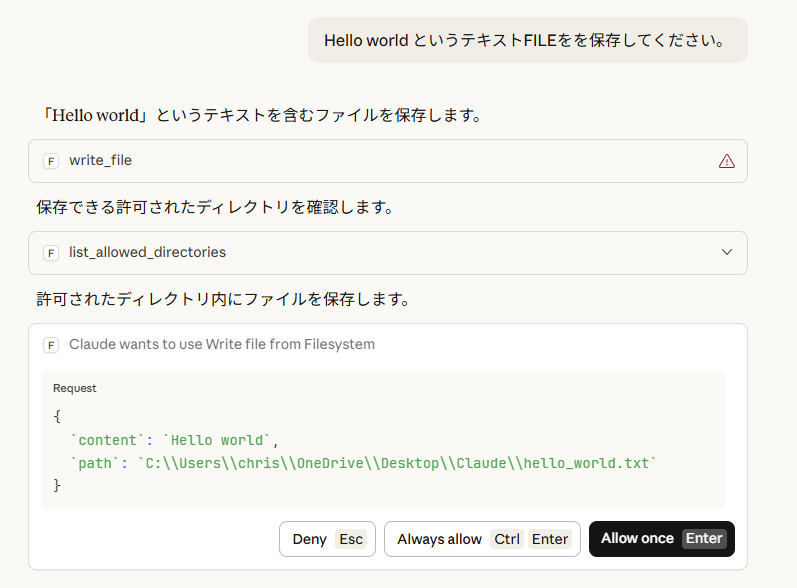797x588 pixels.
Task: Click the Enter badge on Always allow
Action: tap(550, 539)
